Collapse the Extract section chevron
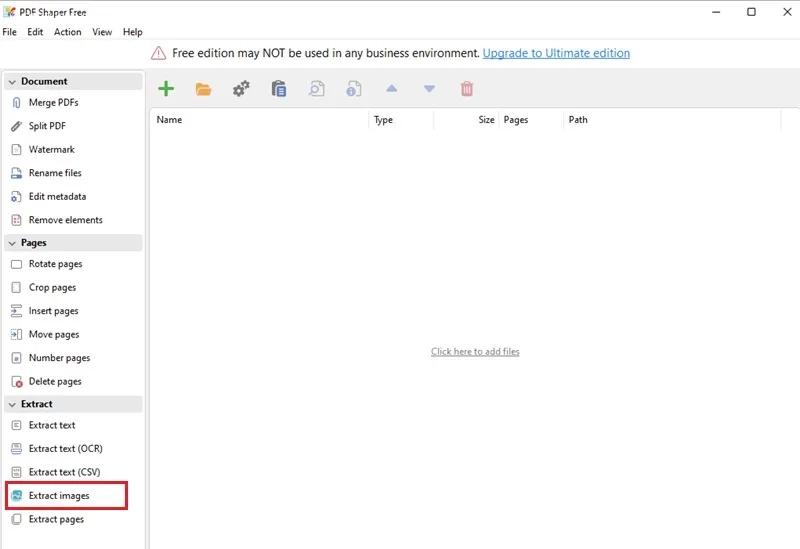Image resolution: width=800 pixels, height=549 pixels. pyautogui.click(x=12, y=405)
